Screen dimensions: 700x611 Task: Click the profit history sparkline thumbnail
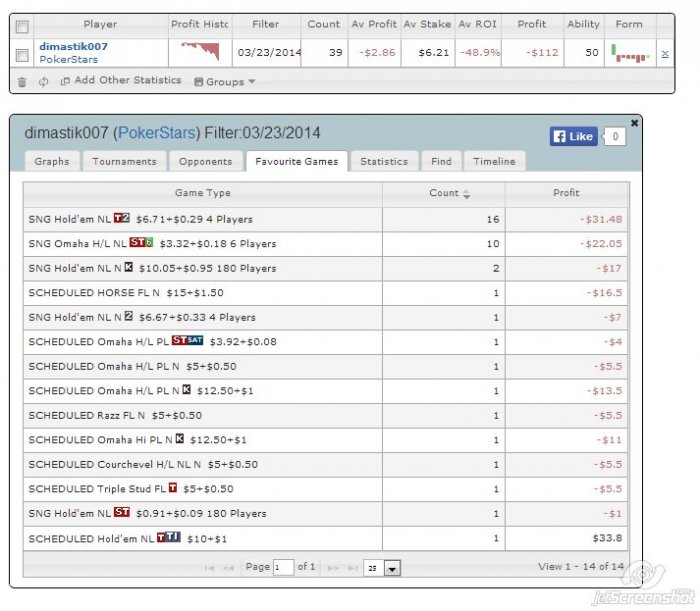click(200, 50)
